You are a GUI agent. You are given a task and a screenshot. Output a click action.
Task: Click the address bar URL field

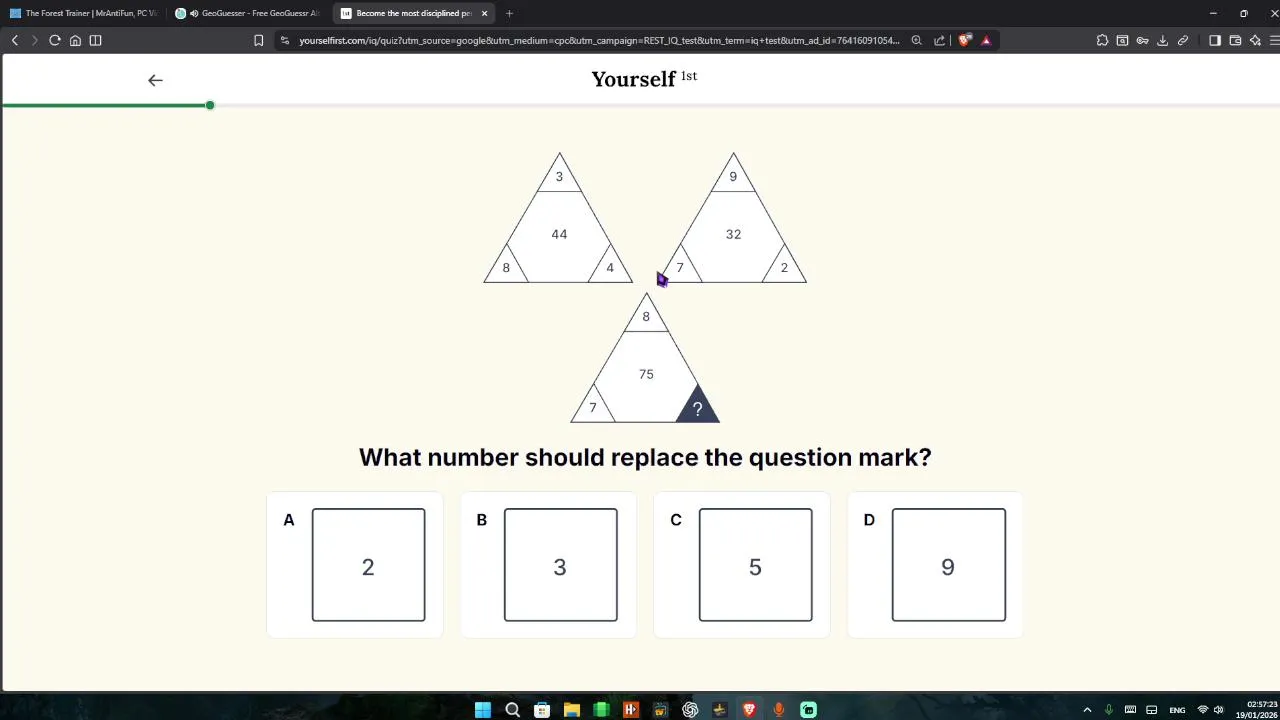click(598, 40)
